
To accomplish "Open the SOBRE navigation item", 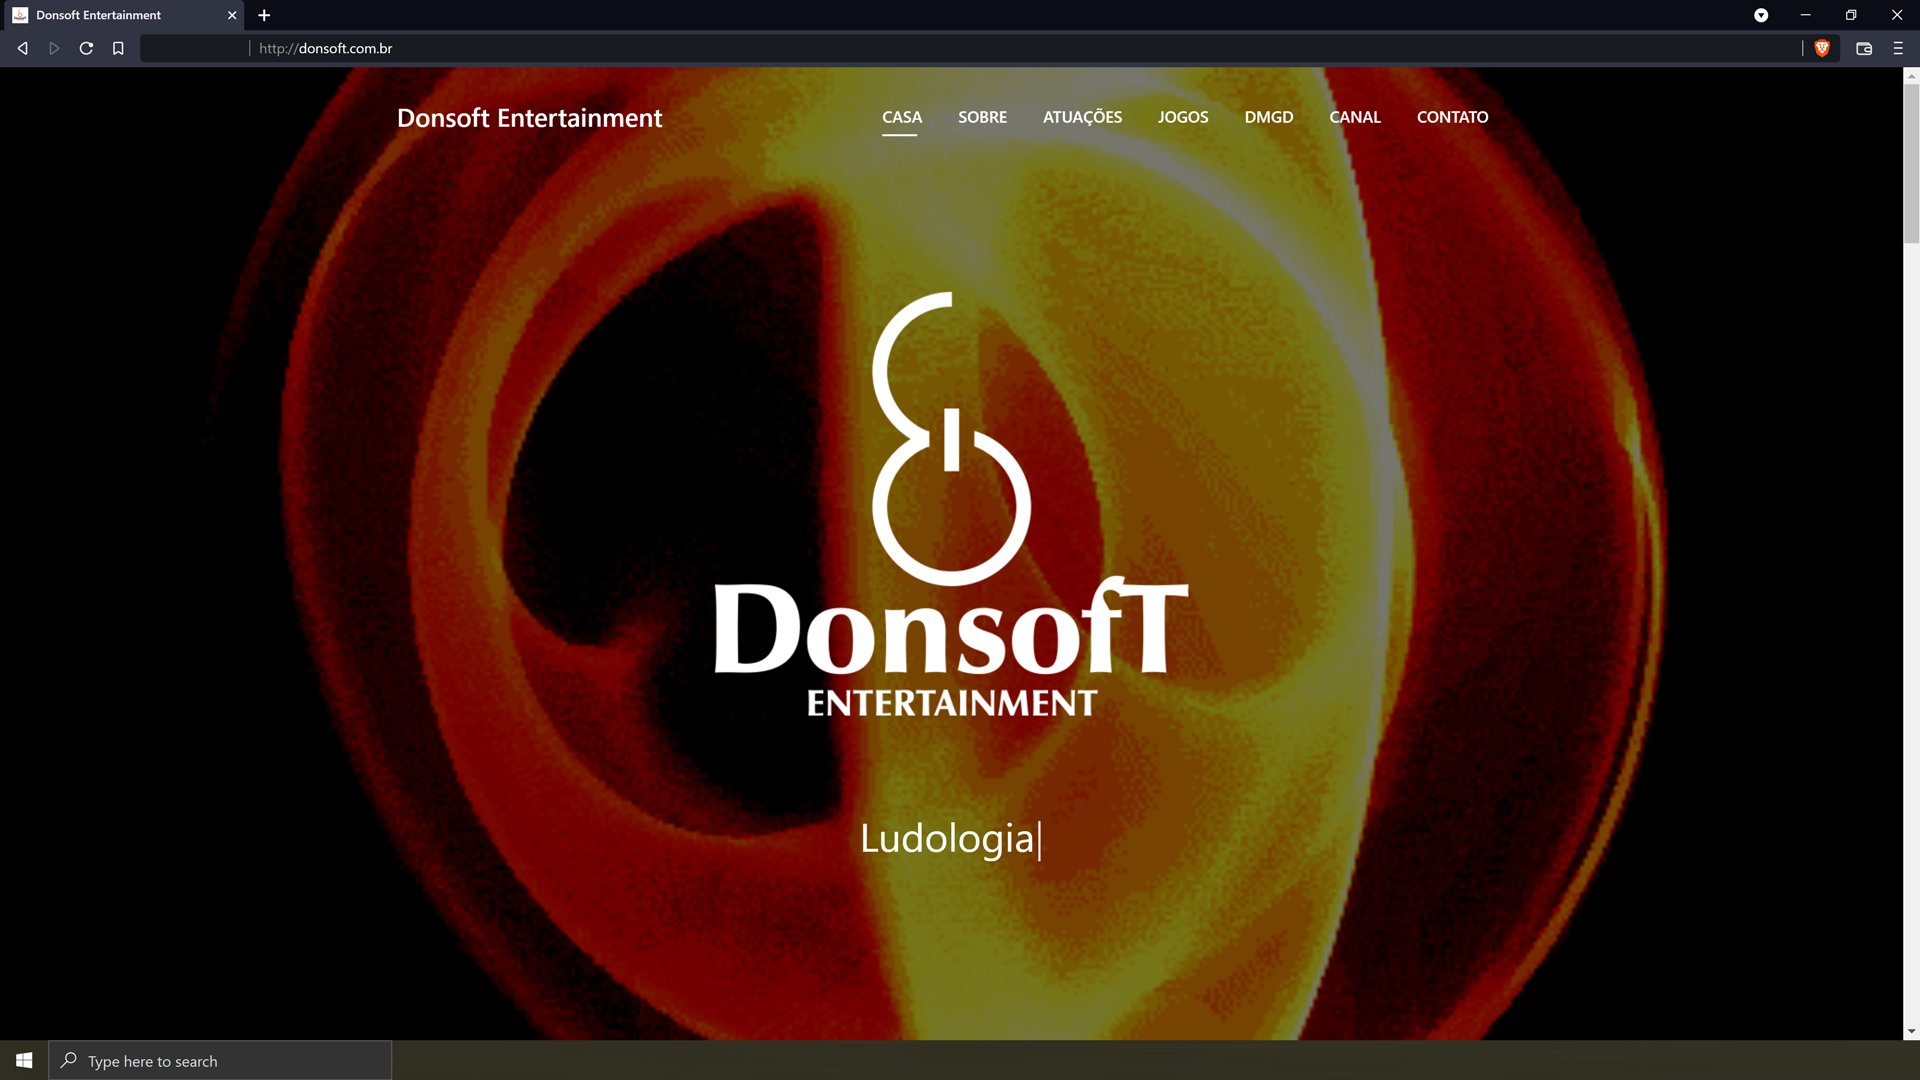I will (982, 117).
